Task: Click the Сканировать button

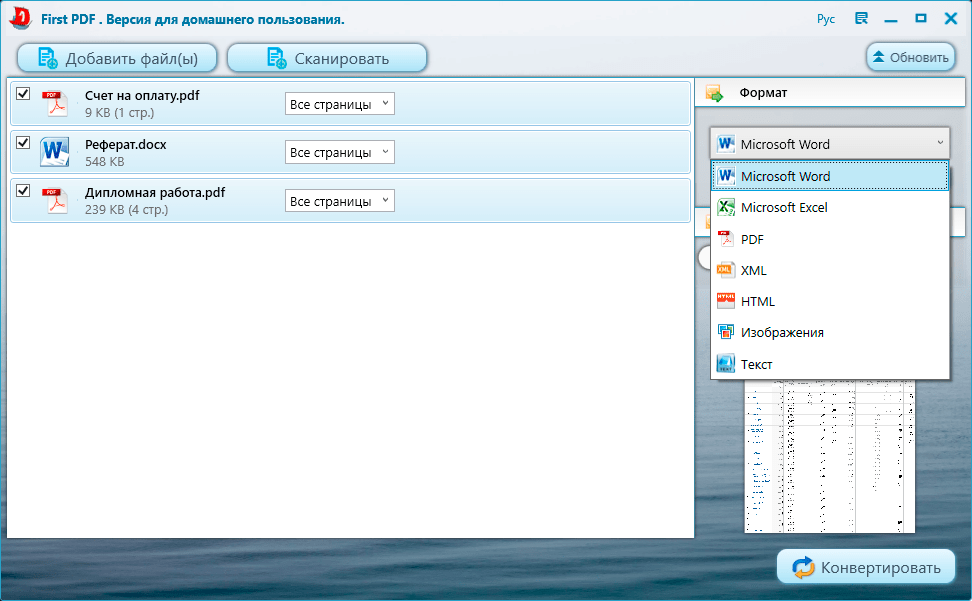Action: pyautogui.click(x=327, y=58)
